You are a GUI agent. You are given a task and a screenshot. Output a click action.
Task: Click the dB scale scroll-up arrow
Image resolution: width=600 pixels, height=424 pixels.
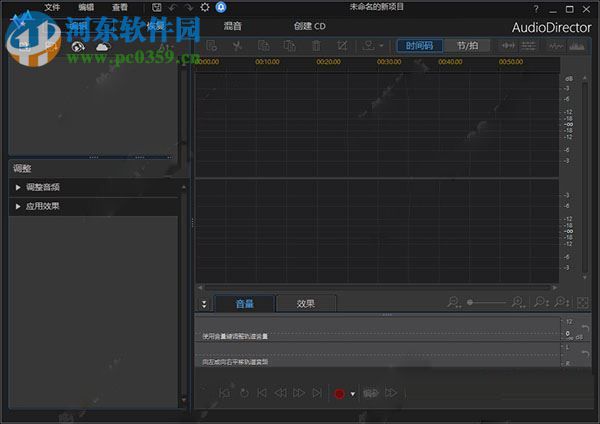pos(585,78)
